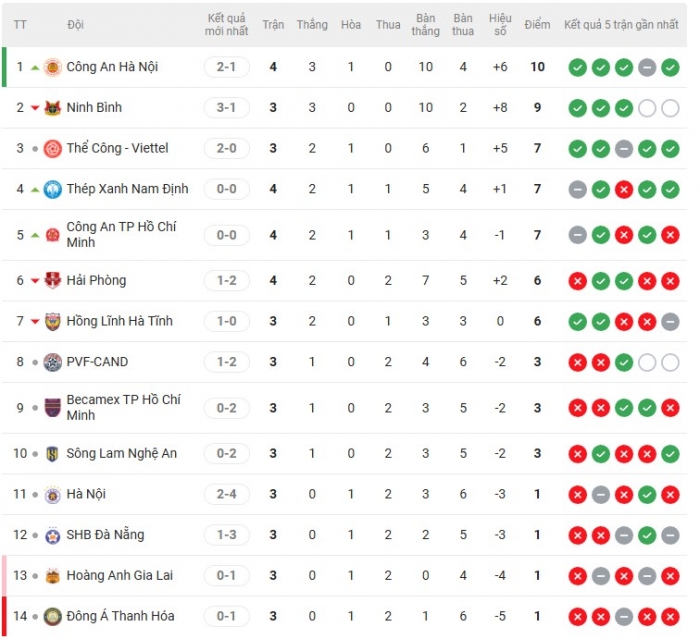The width and height of the screenshot is (700, 639).
Task: Click the Công An Hà Nội team logo
Action: (x=53, y=67)
